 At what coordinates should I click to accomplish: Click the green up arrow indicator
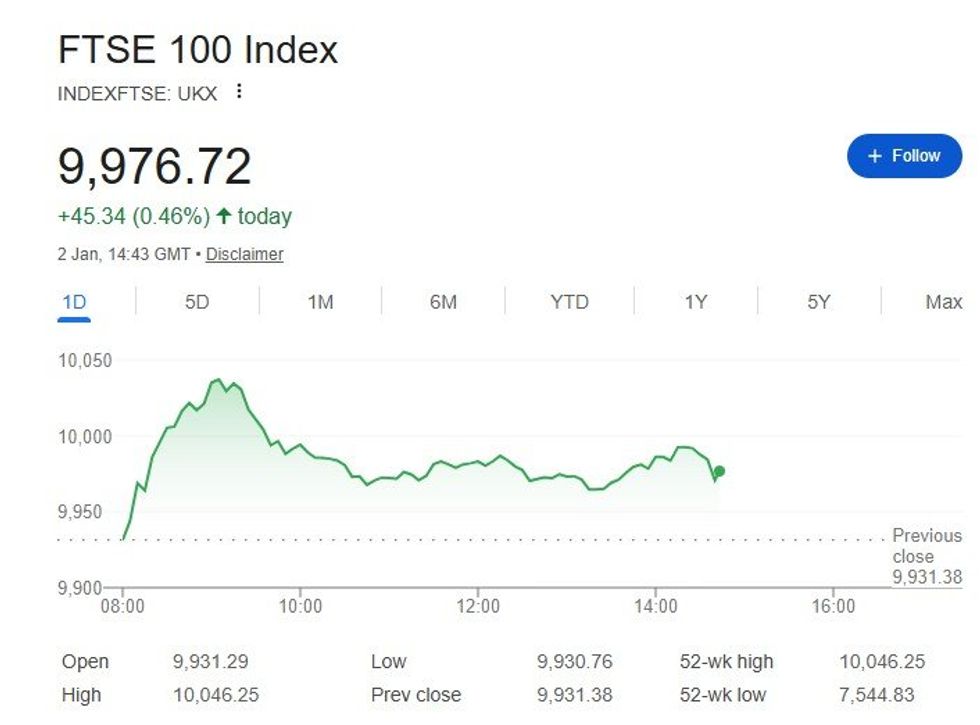point(224,215)
